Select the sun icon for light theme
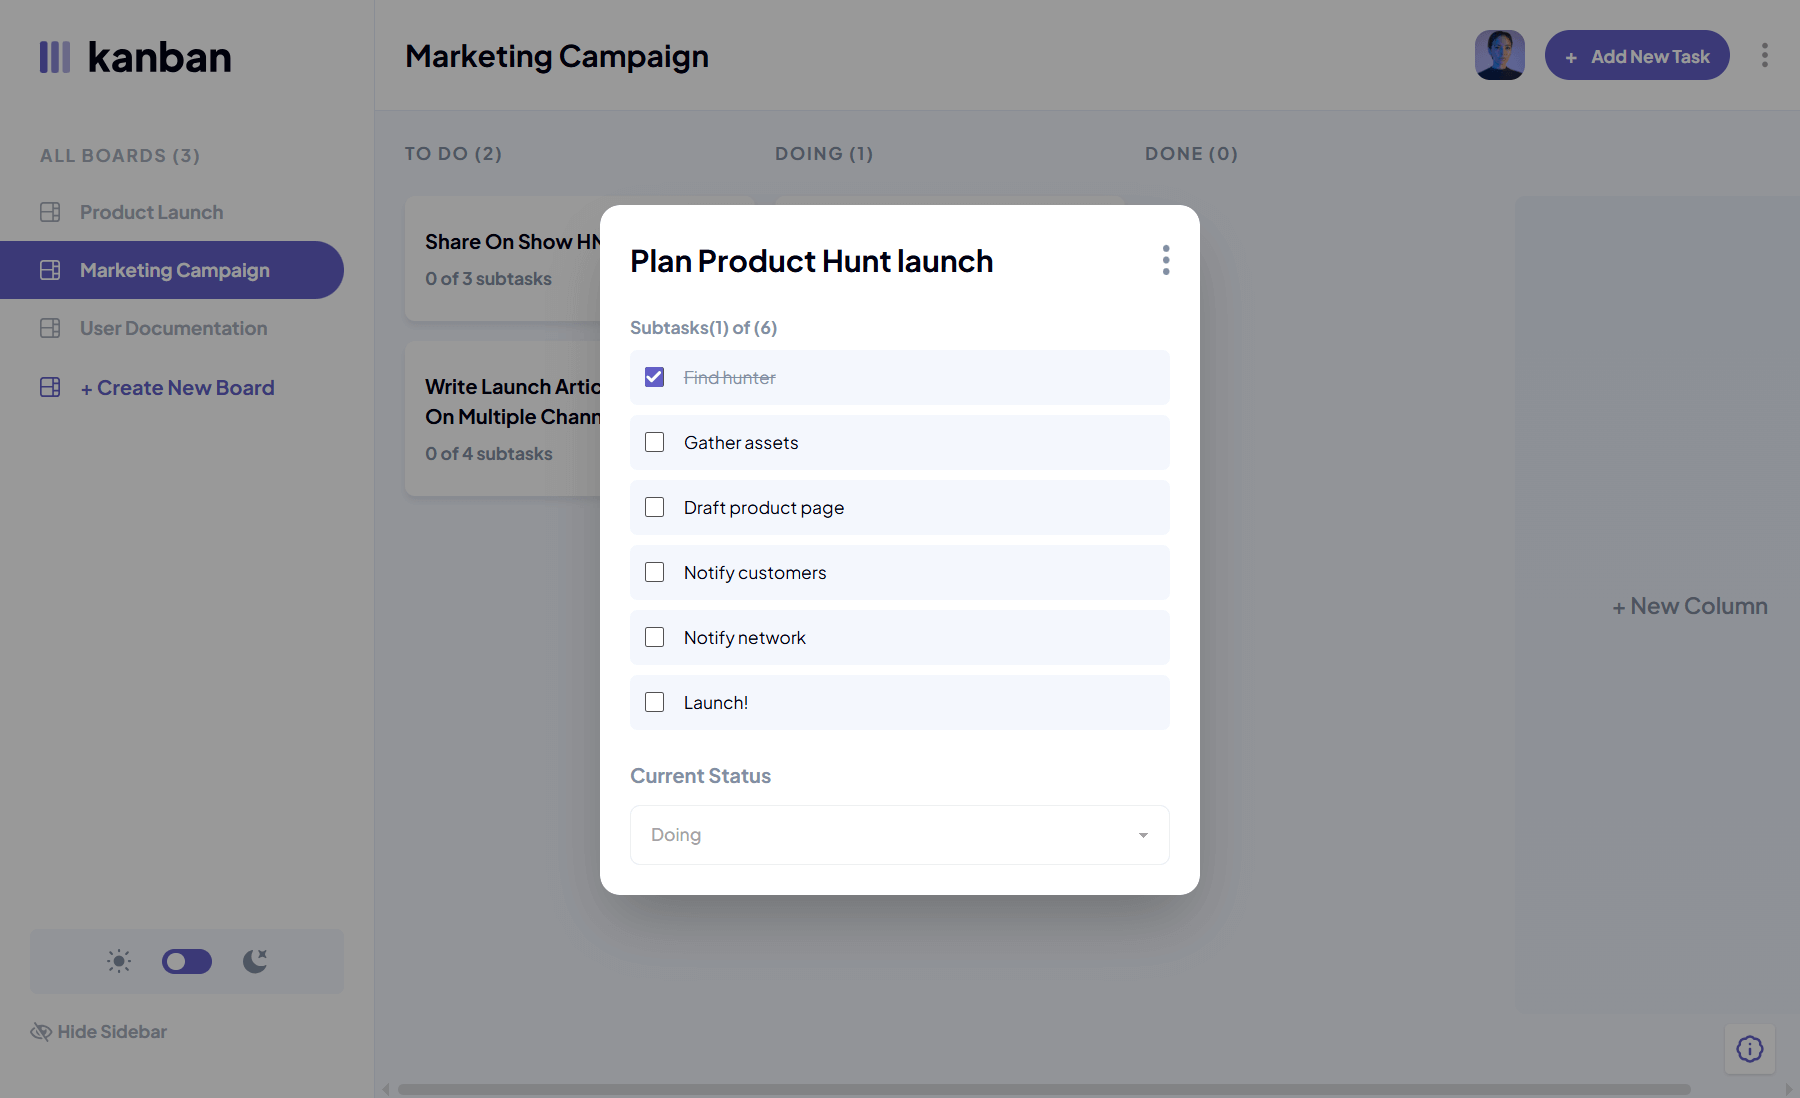1800x1098 pixels. click(x=117, y=961)
